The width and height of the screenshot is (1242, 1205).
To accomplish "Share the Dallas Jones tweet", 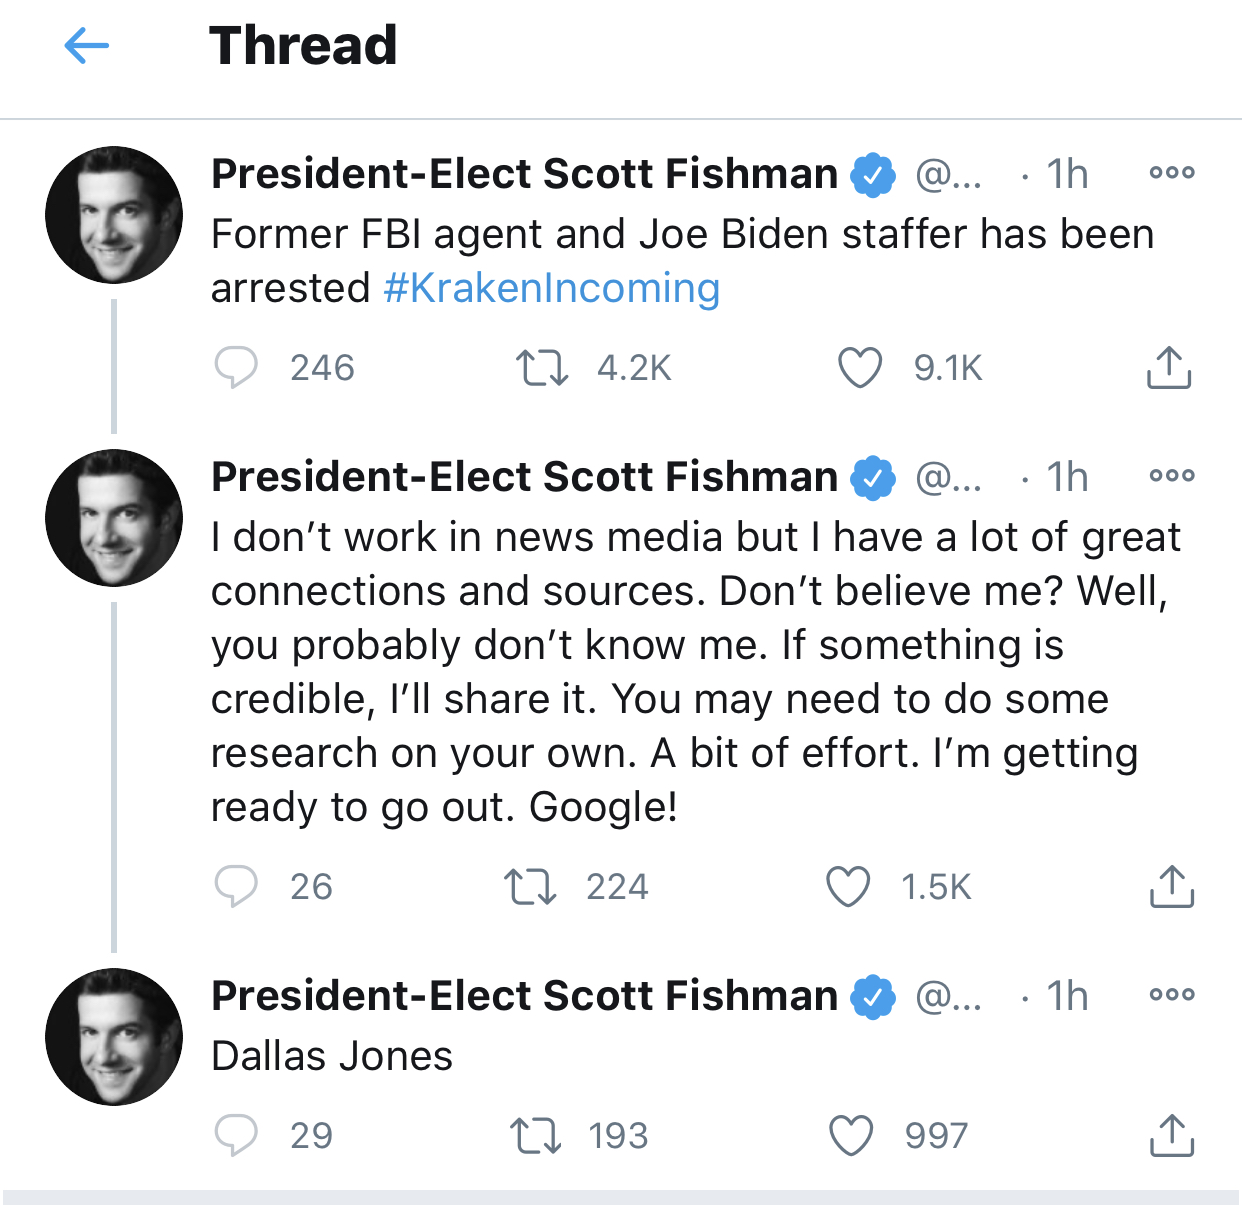I will click(1171, 1135).
